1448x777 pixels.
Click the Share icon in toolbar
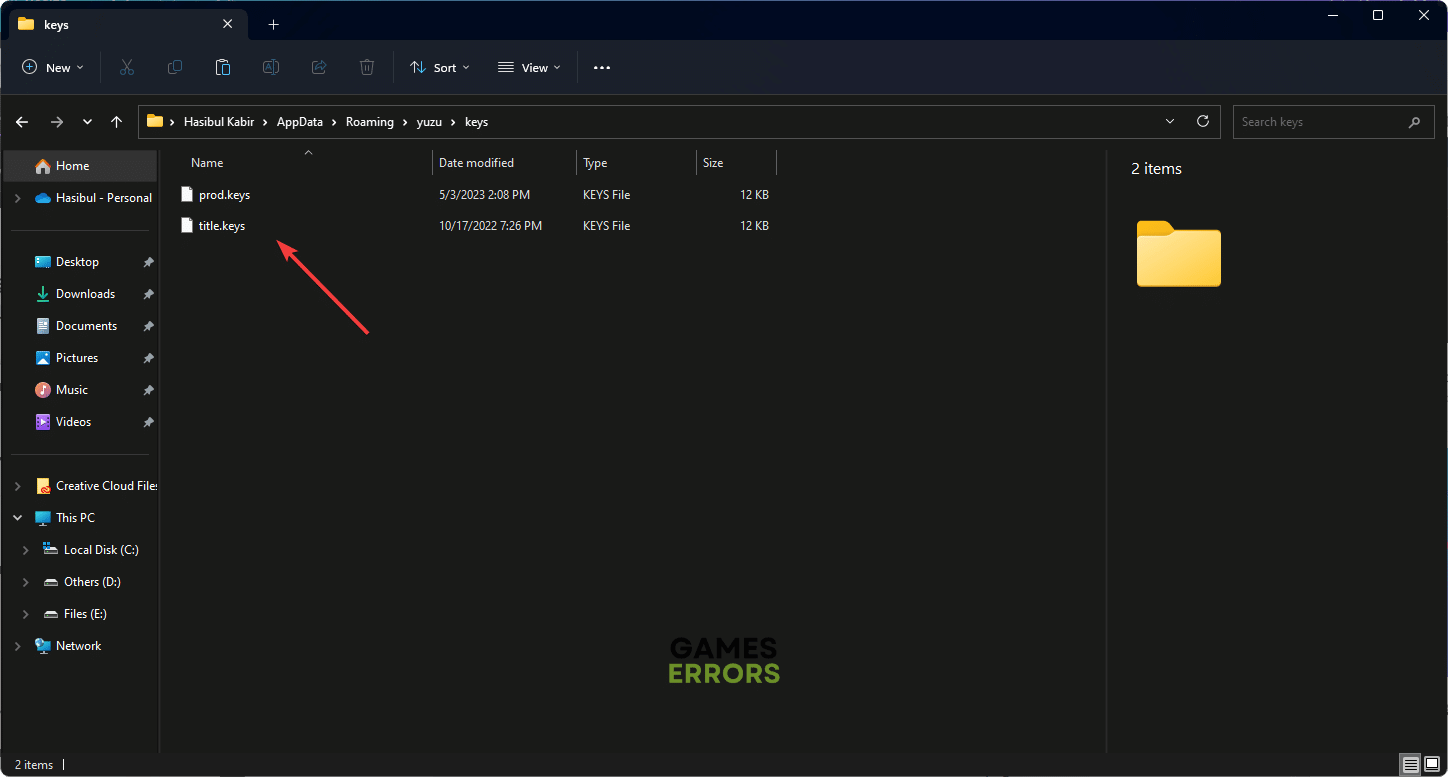319,67
